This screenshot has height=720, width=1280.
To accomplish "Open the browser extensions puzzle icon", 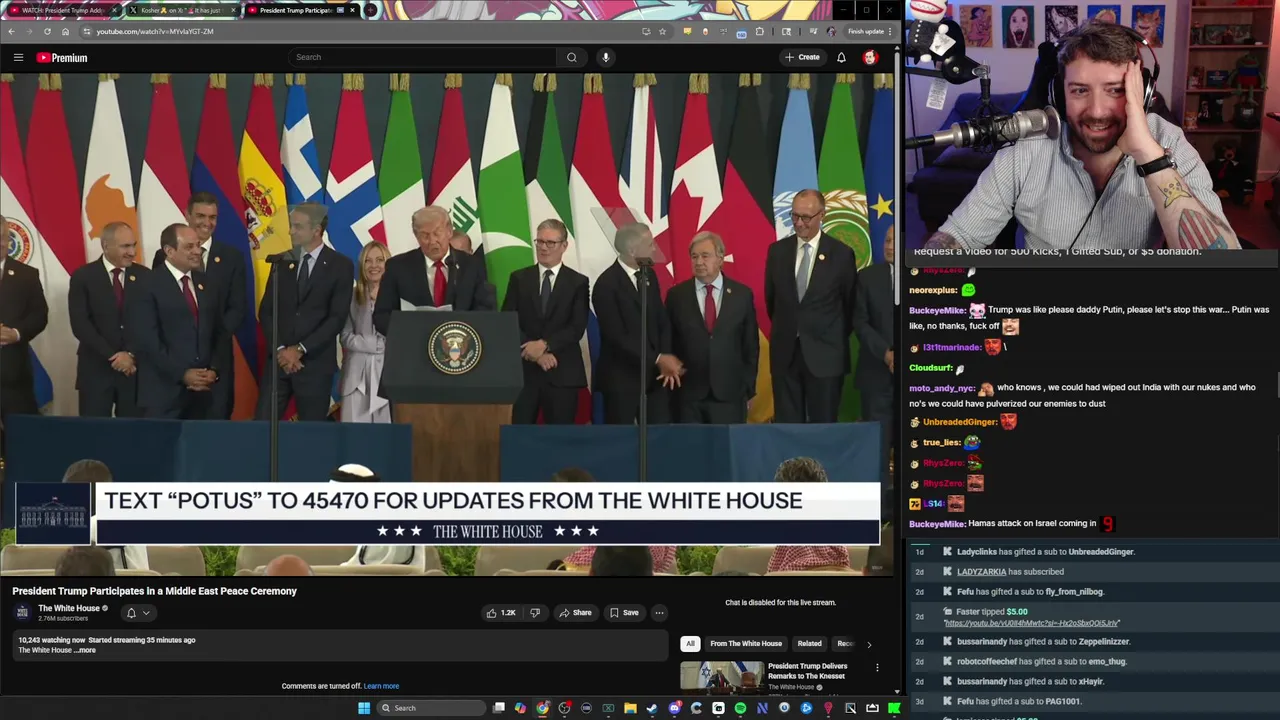I will [759, 31].
